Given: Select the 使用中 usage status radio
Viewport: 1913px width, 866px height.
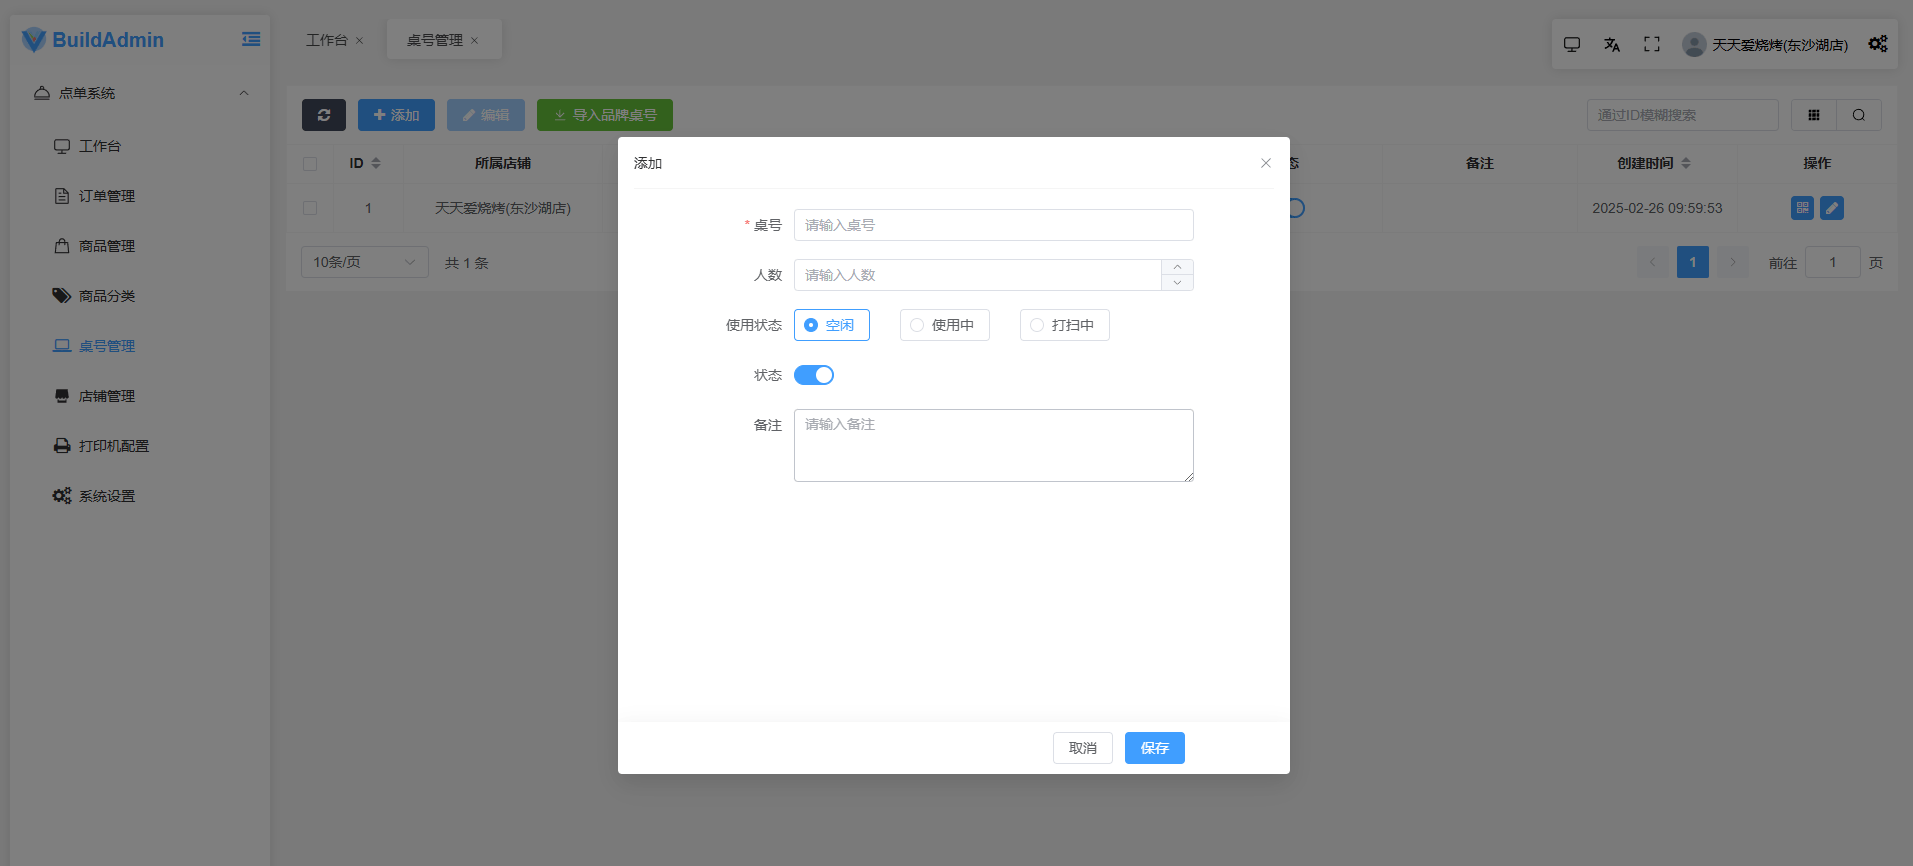Looking at the screenshot, I should click(945, 325).
